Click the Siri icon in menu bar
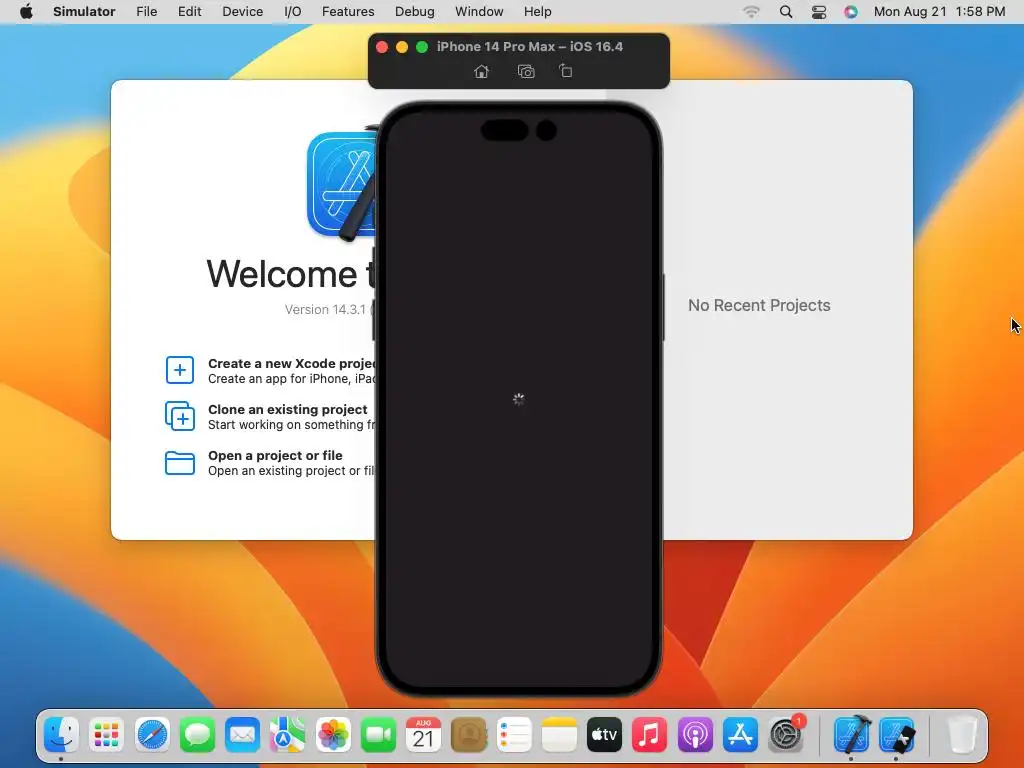Viewport: 1024px width, 768px height. click(850, 11)
